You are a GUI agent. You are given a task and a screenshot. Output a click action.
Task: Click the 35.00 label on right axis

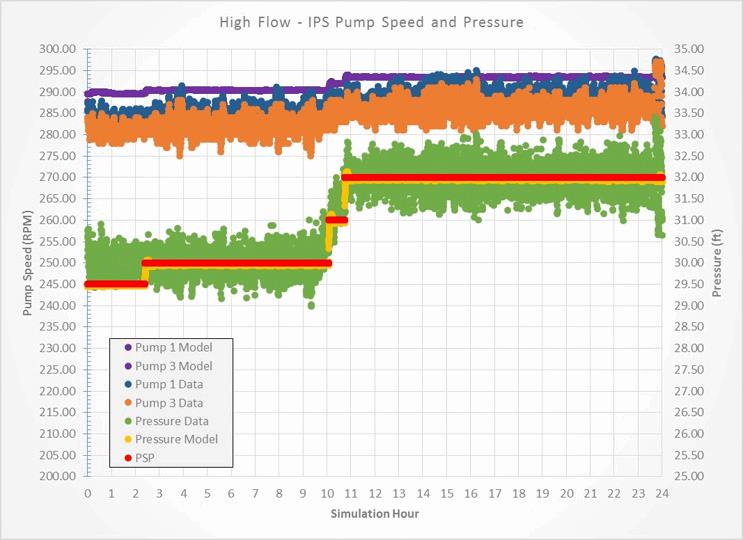[688, 49]
